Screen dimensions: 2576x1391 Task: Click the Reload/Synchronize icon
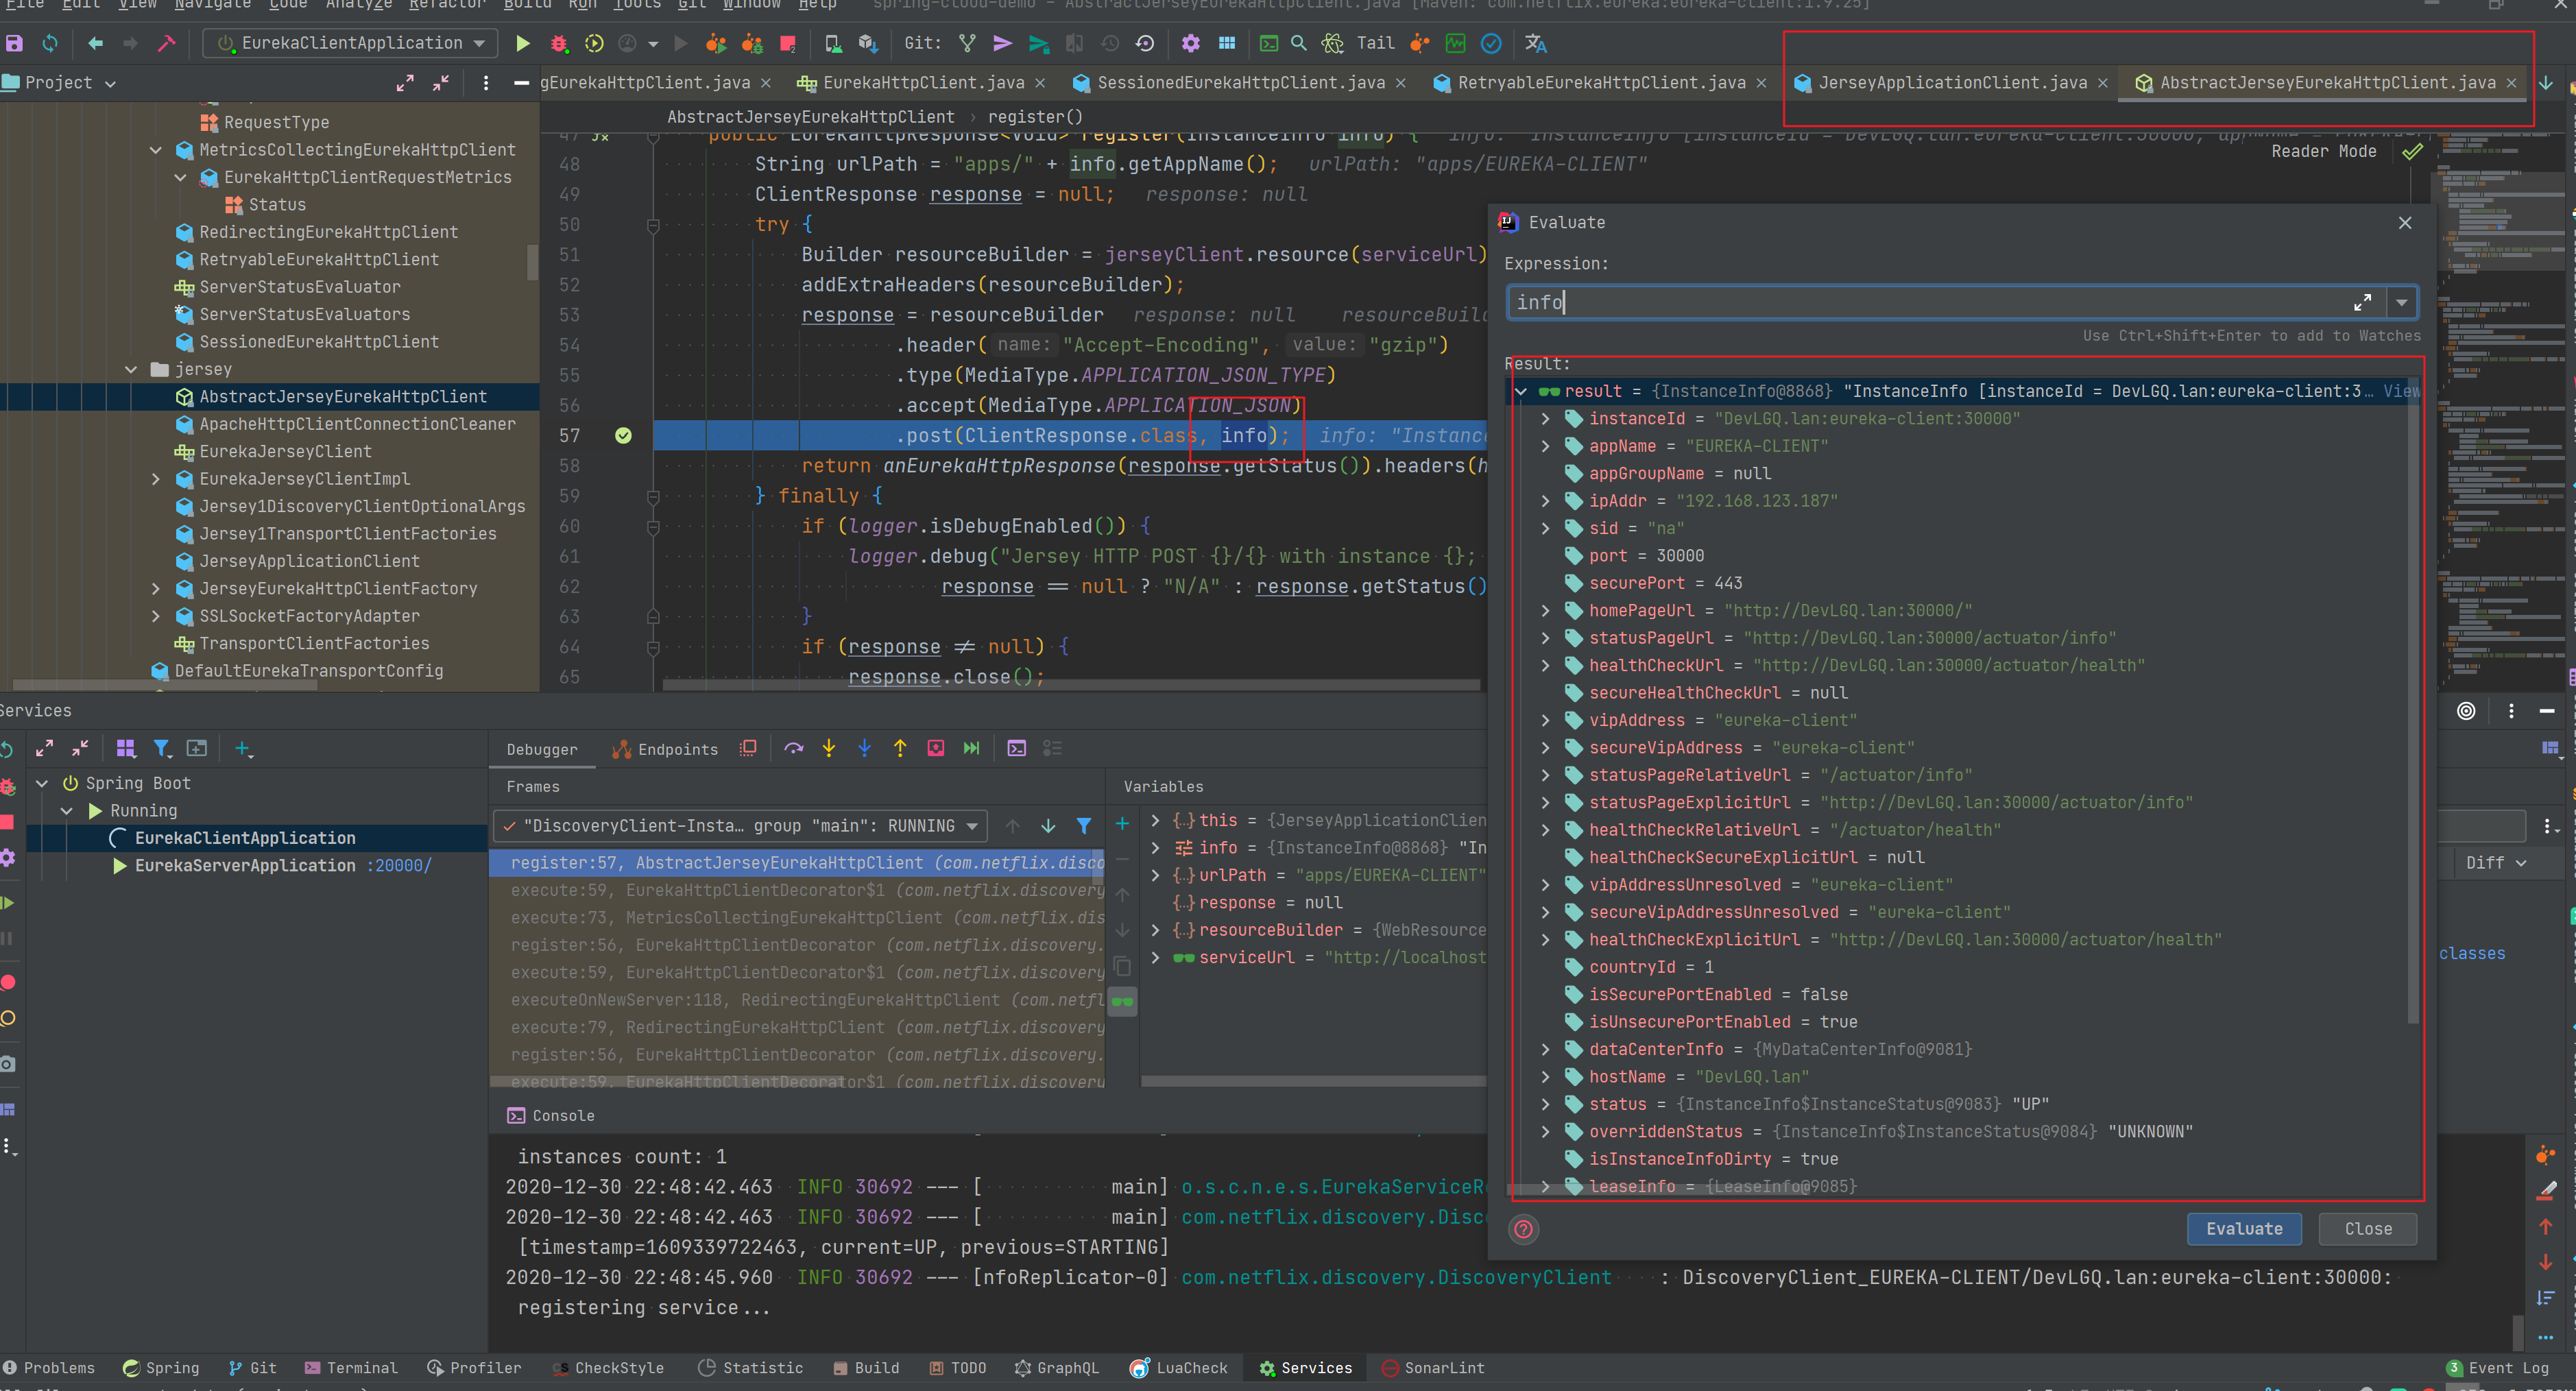(50, 43)
